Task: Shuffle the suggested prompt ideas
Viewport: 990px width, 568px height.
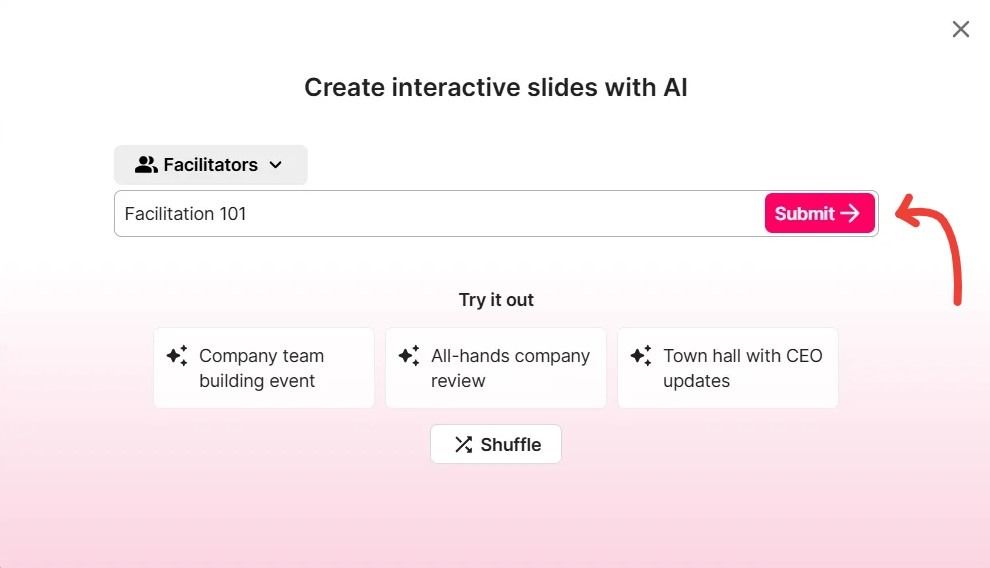Action: pos(496,445)
